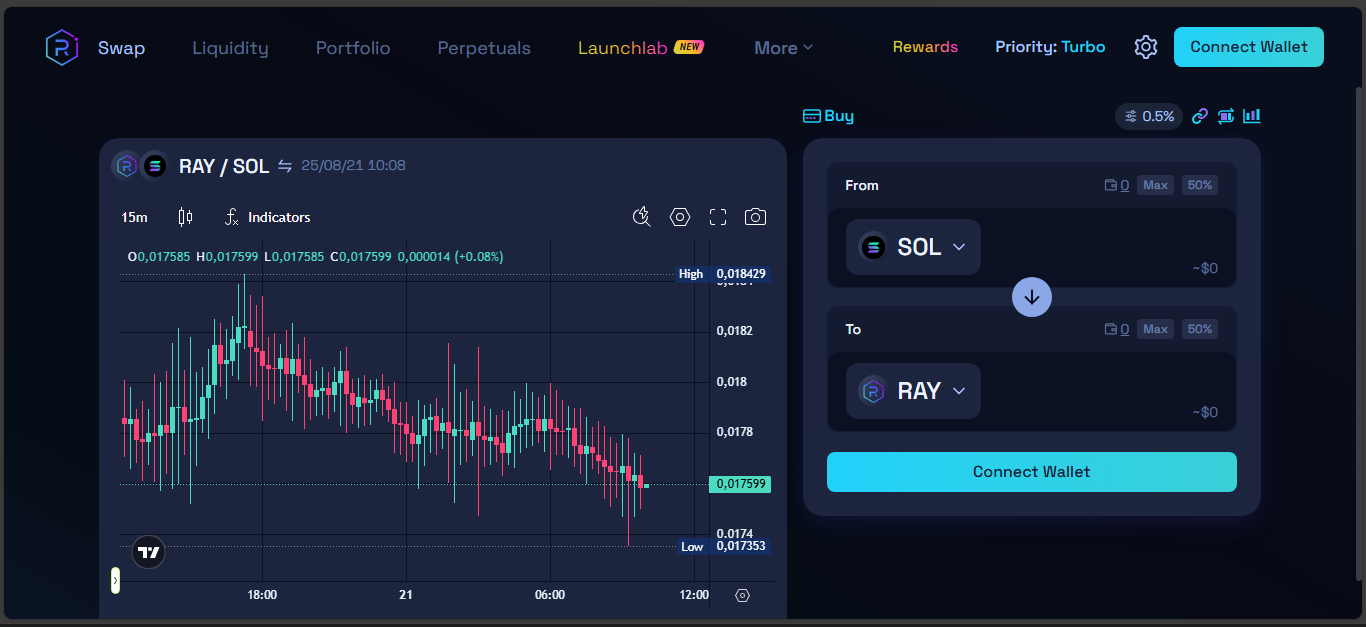Open the settings gear icon

coord(1145,47)
